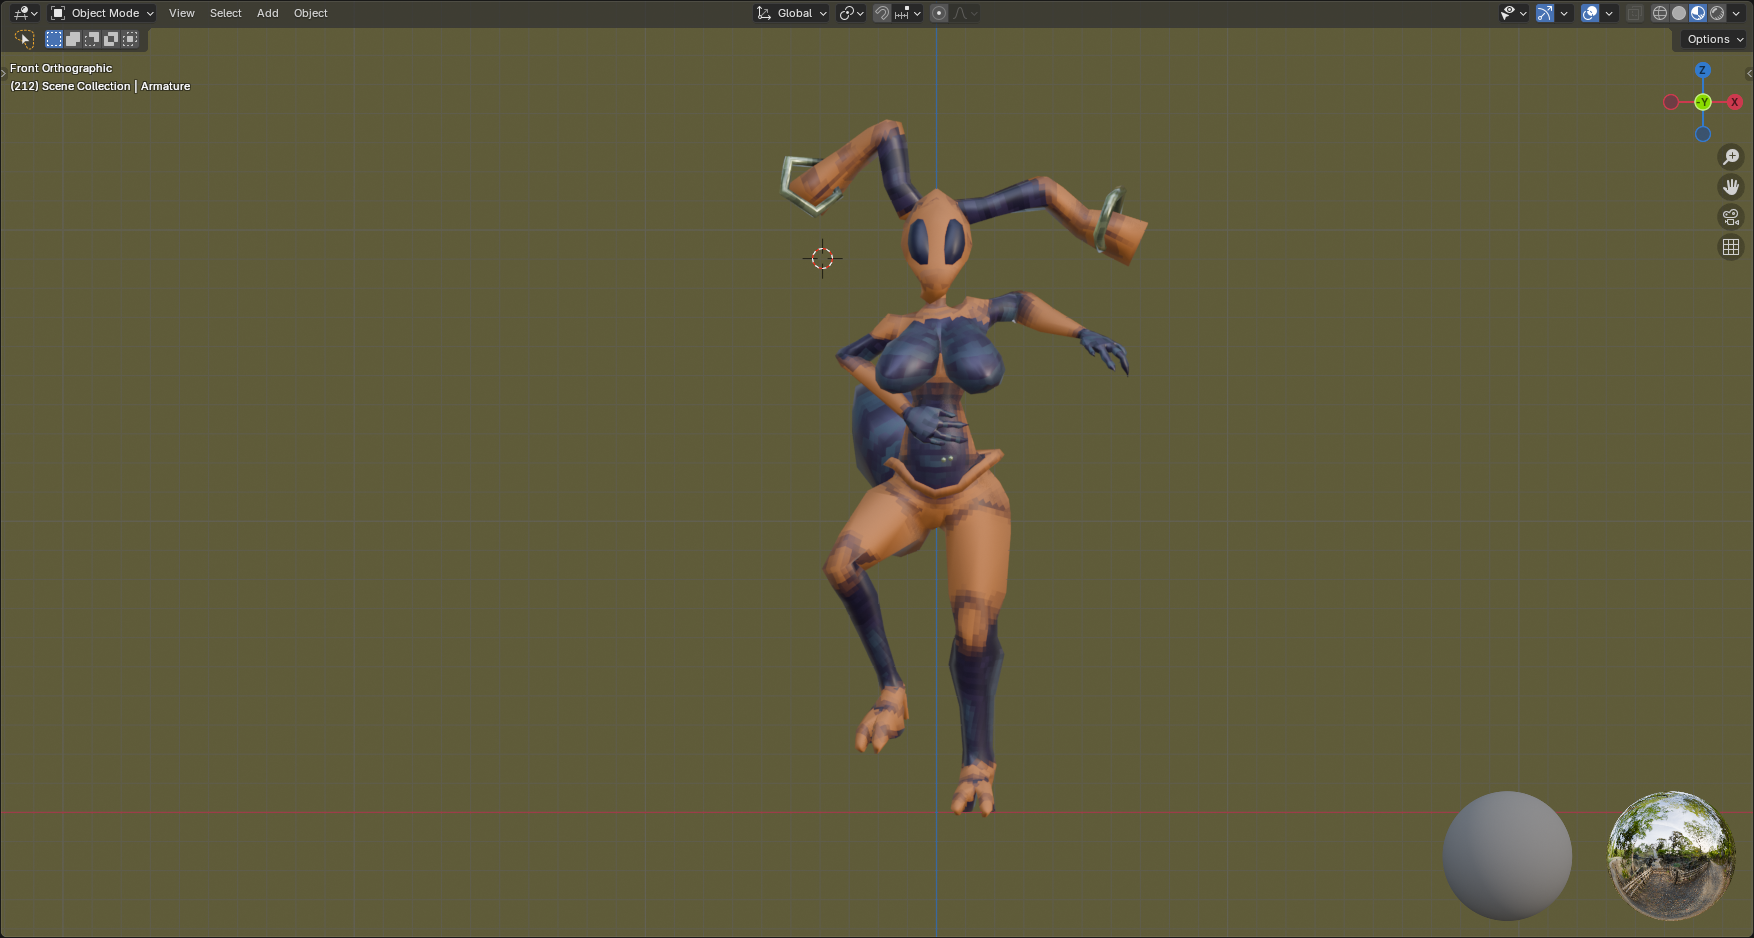Switch to Material Preview shading

pos(1698,13)
